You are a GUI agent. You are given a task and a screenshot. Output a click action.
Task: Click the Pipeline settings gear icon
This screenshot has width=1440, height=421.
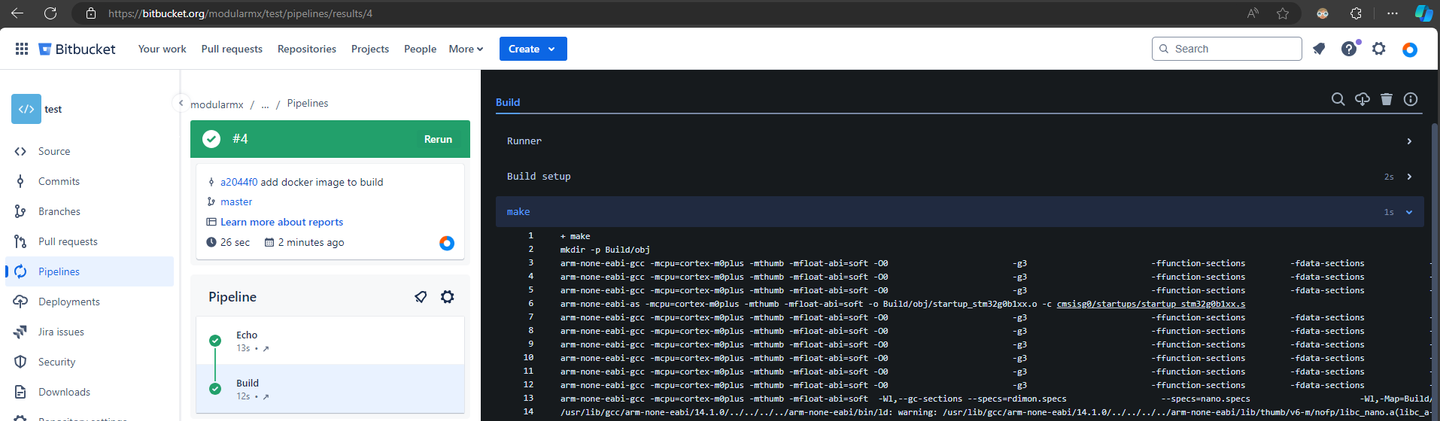(447, 297)
